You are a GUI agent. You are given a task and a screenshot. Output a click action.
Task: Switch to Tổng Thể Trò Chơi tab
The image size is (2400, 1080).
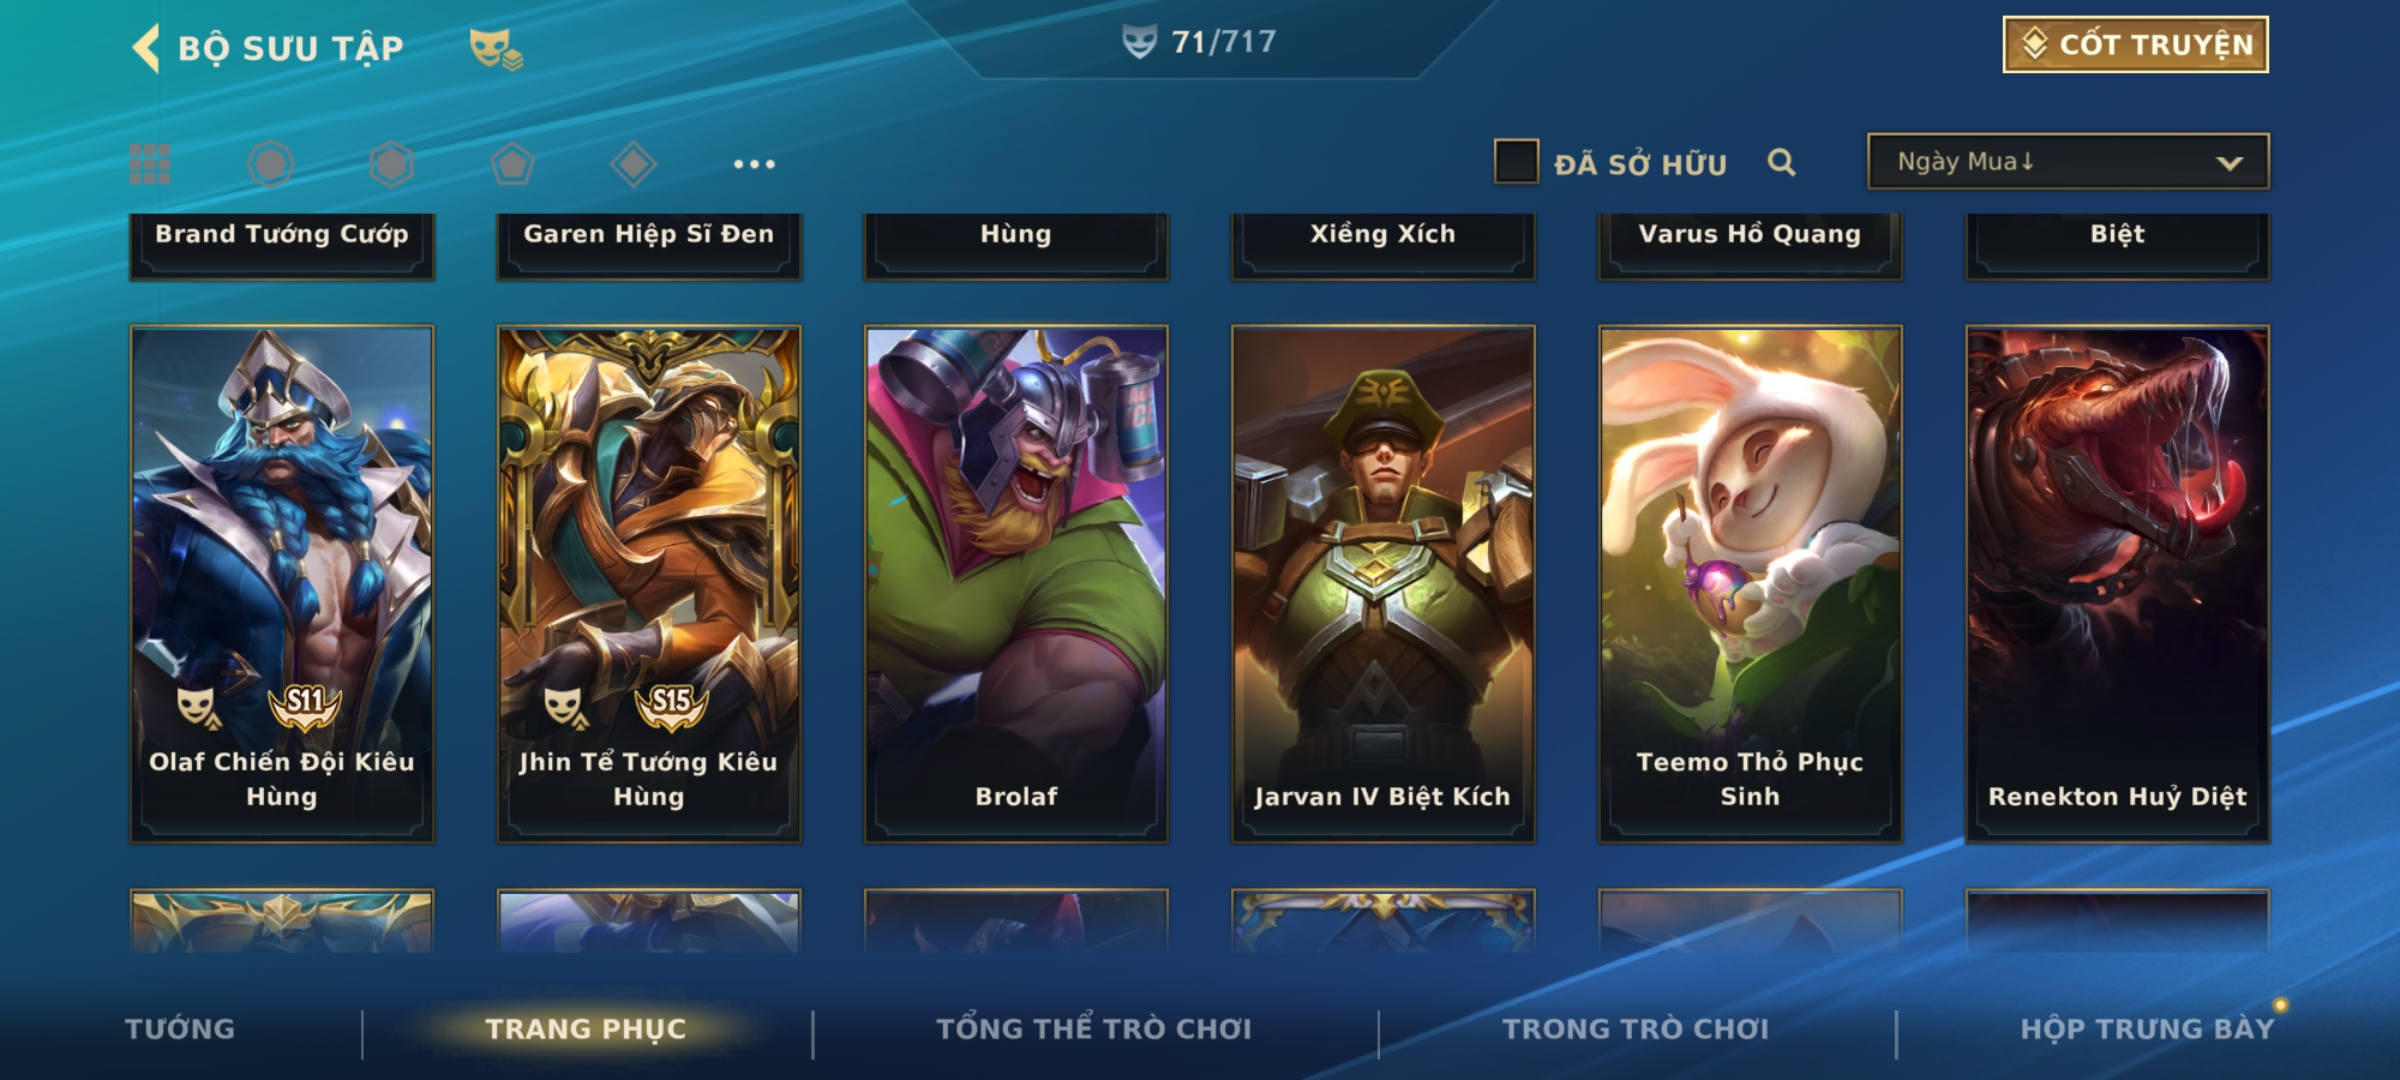tap(1094, 1029)
